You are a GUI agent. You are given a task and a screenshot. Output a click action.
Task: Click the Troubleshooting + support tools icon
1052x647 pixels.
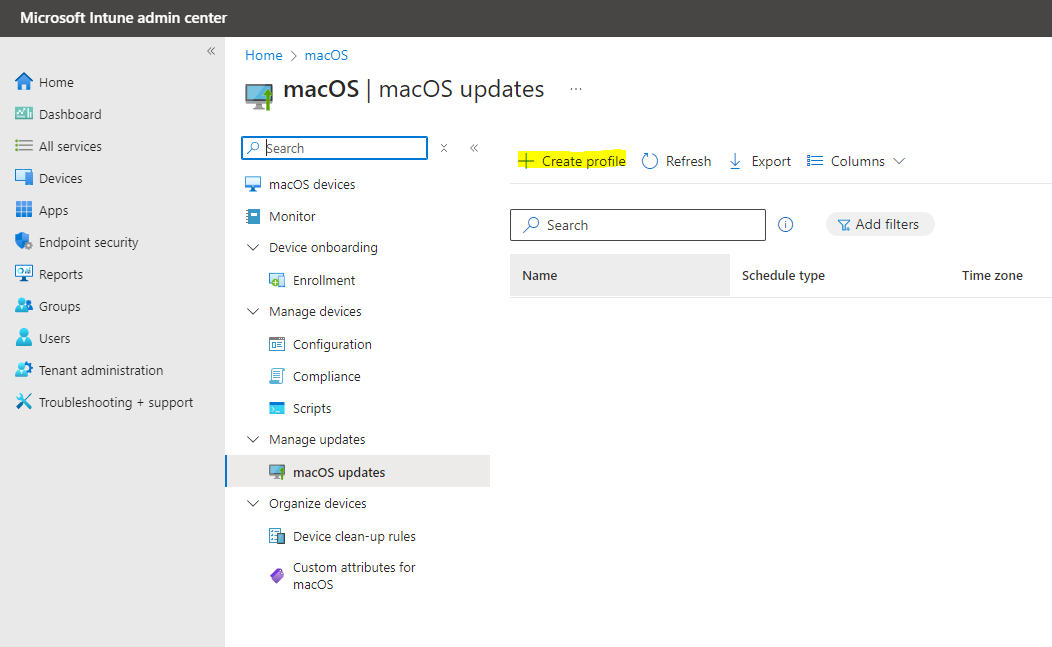point(23,401)
